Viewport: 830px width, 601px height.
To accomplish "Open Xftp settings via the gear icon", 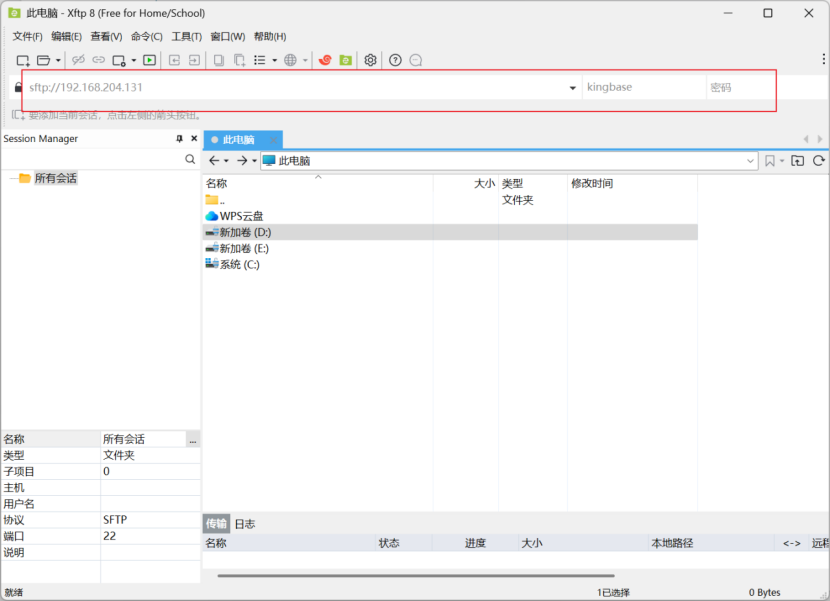I will click(x=369, y=60).
